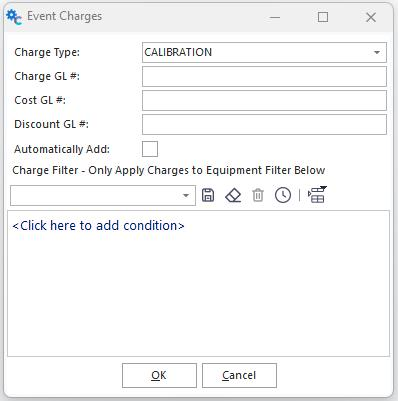Viewport: 398px width, 401px height.
Task: Click the Charge GL # input field
Action: (x=264, y=76)
